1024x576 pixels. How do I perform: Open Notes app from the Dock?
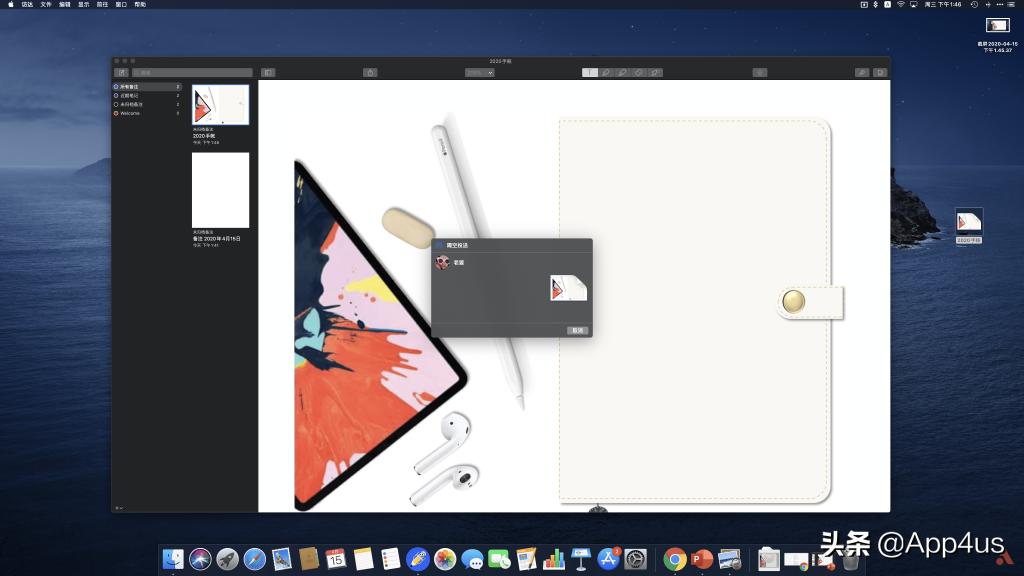tap(363, 559)
